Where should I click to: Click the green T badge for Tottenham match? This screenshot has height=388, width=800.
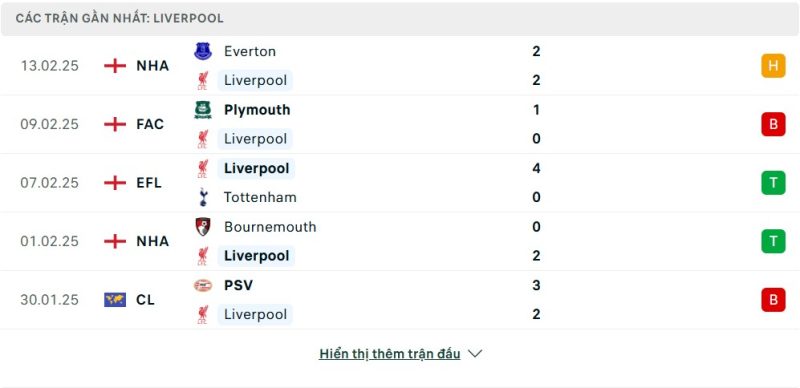click(773, 183)
